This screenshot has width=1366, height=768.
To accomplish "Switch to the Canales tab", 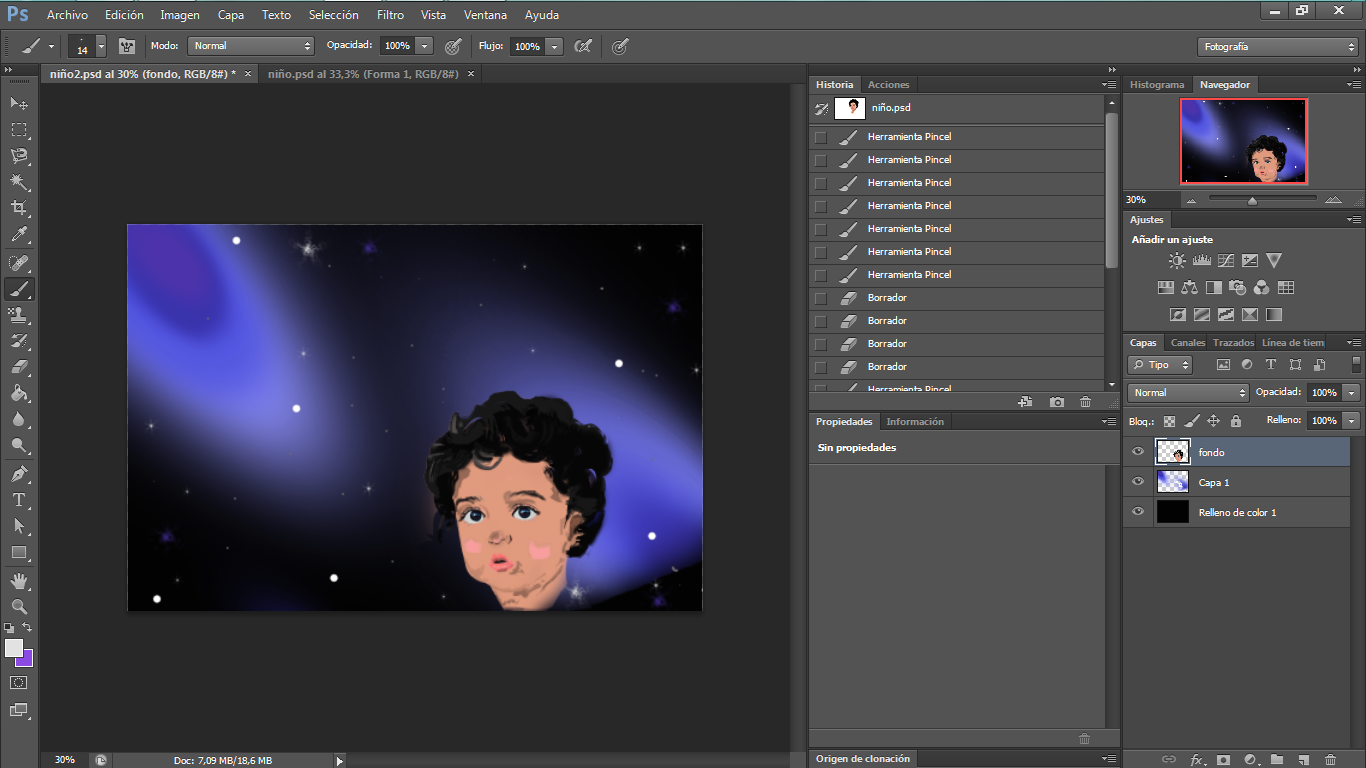I will pyautogui.click(x=1188, y=343).
